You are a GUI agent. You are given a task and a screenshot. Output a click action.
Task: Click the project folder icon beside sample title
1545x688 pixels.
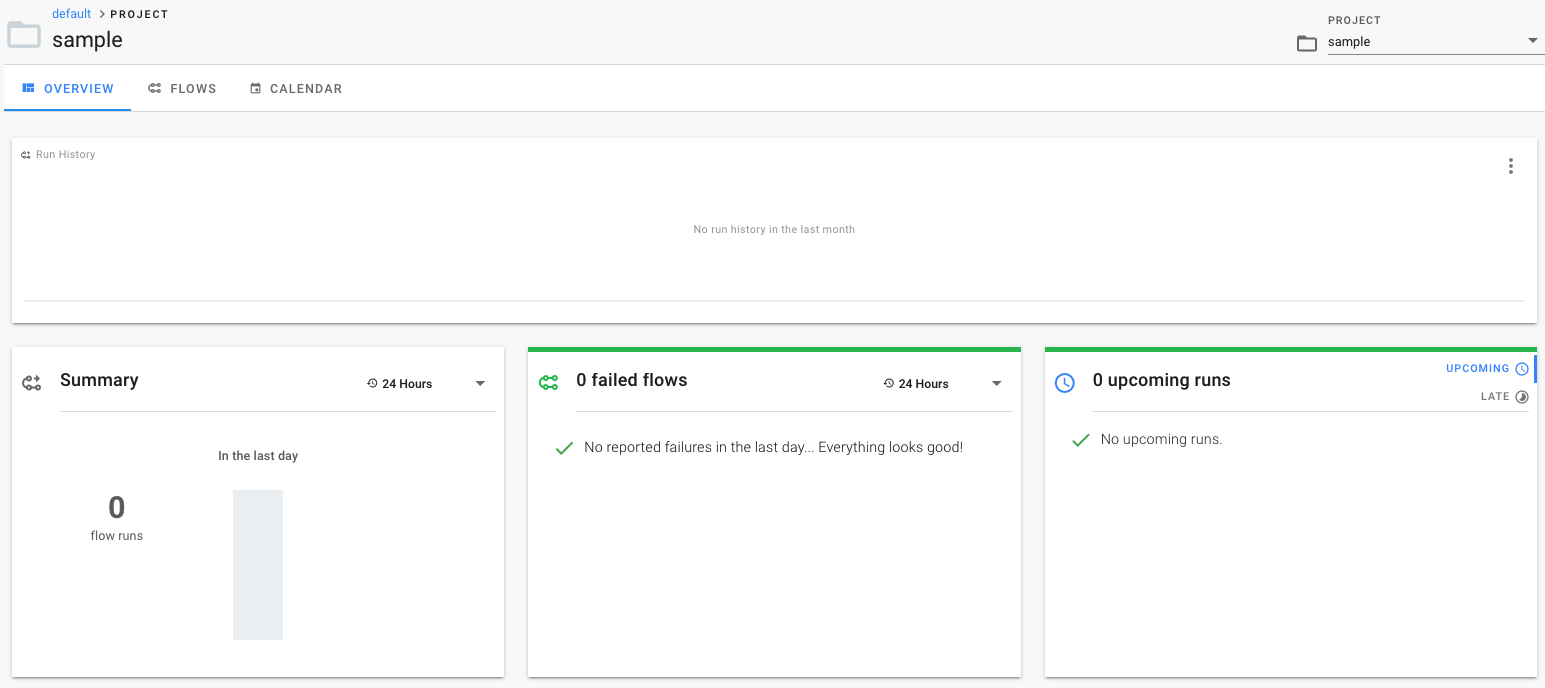point(24,35)
